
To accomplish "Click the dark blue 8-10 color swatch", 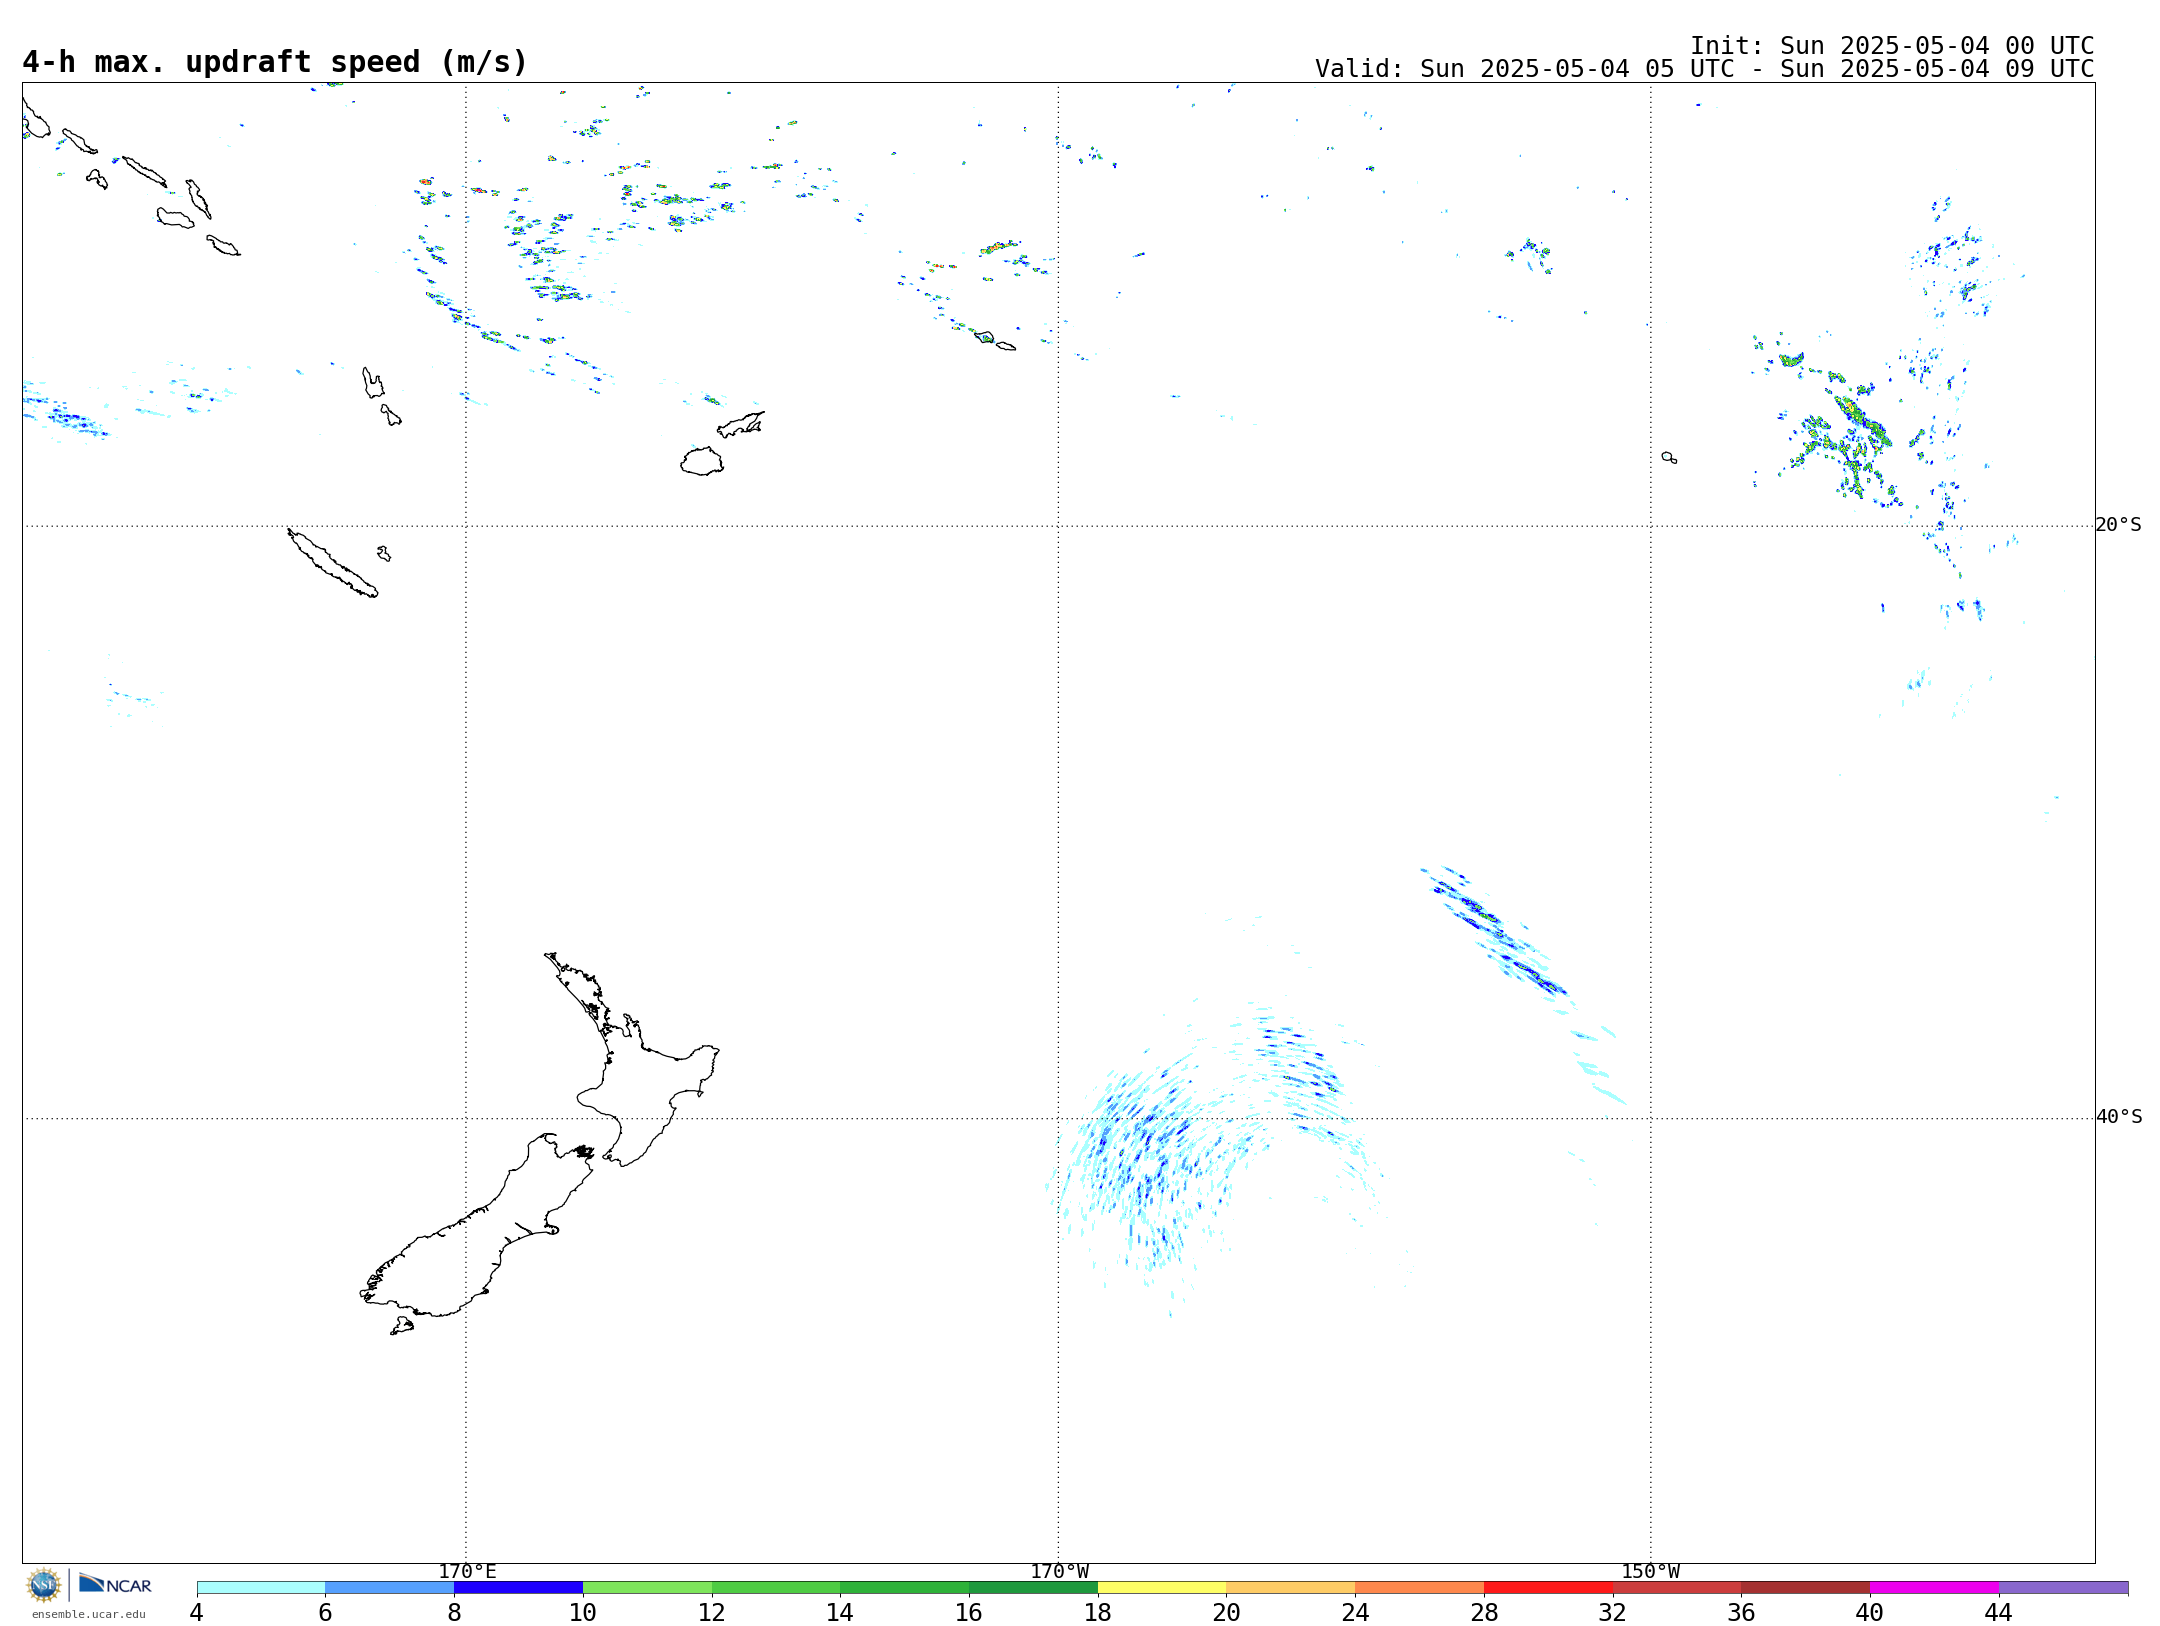I will click(x=518, y=1588).
